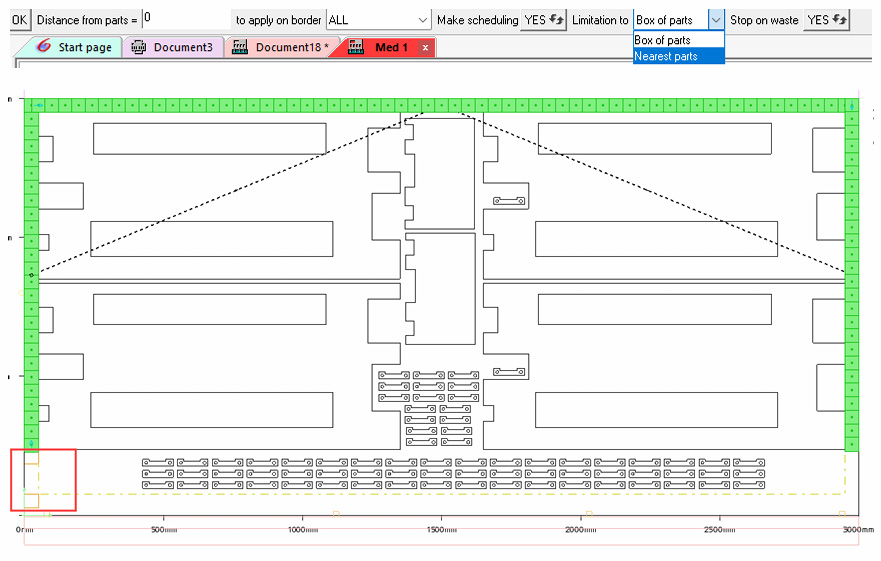Click the 2500mm ruler label
Image resolution: width=881 pixels, height=561 pixels.
[720, 530]
